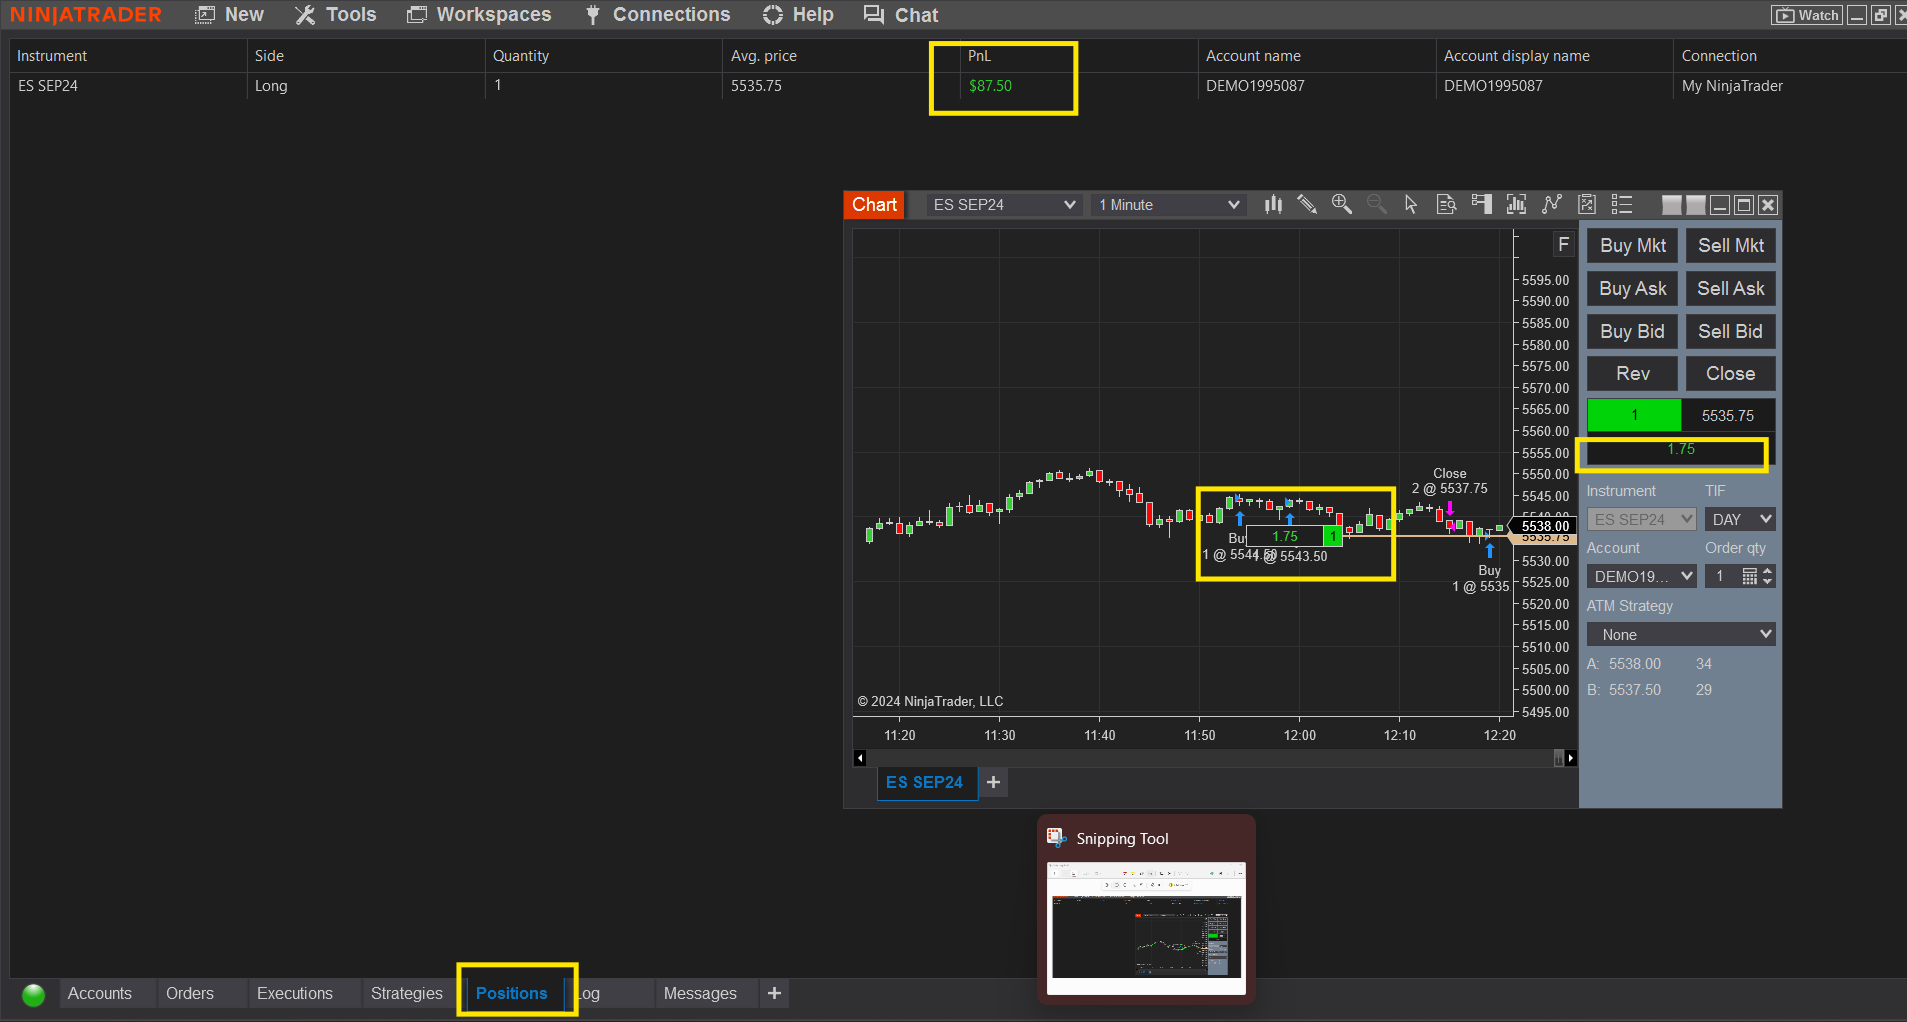The image size is (1907, 1022).
Task: Open the data box icon
Action: [x=1446, y=205]
